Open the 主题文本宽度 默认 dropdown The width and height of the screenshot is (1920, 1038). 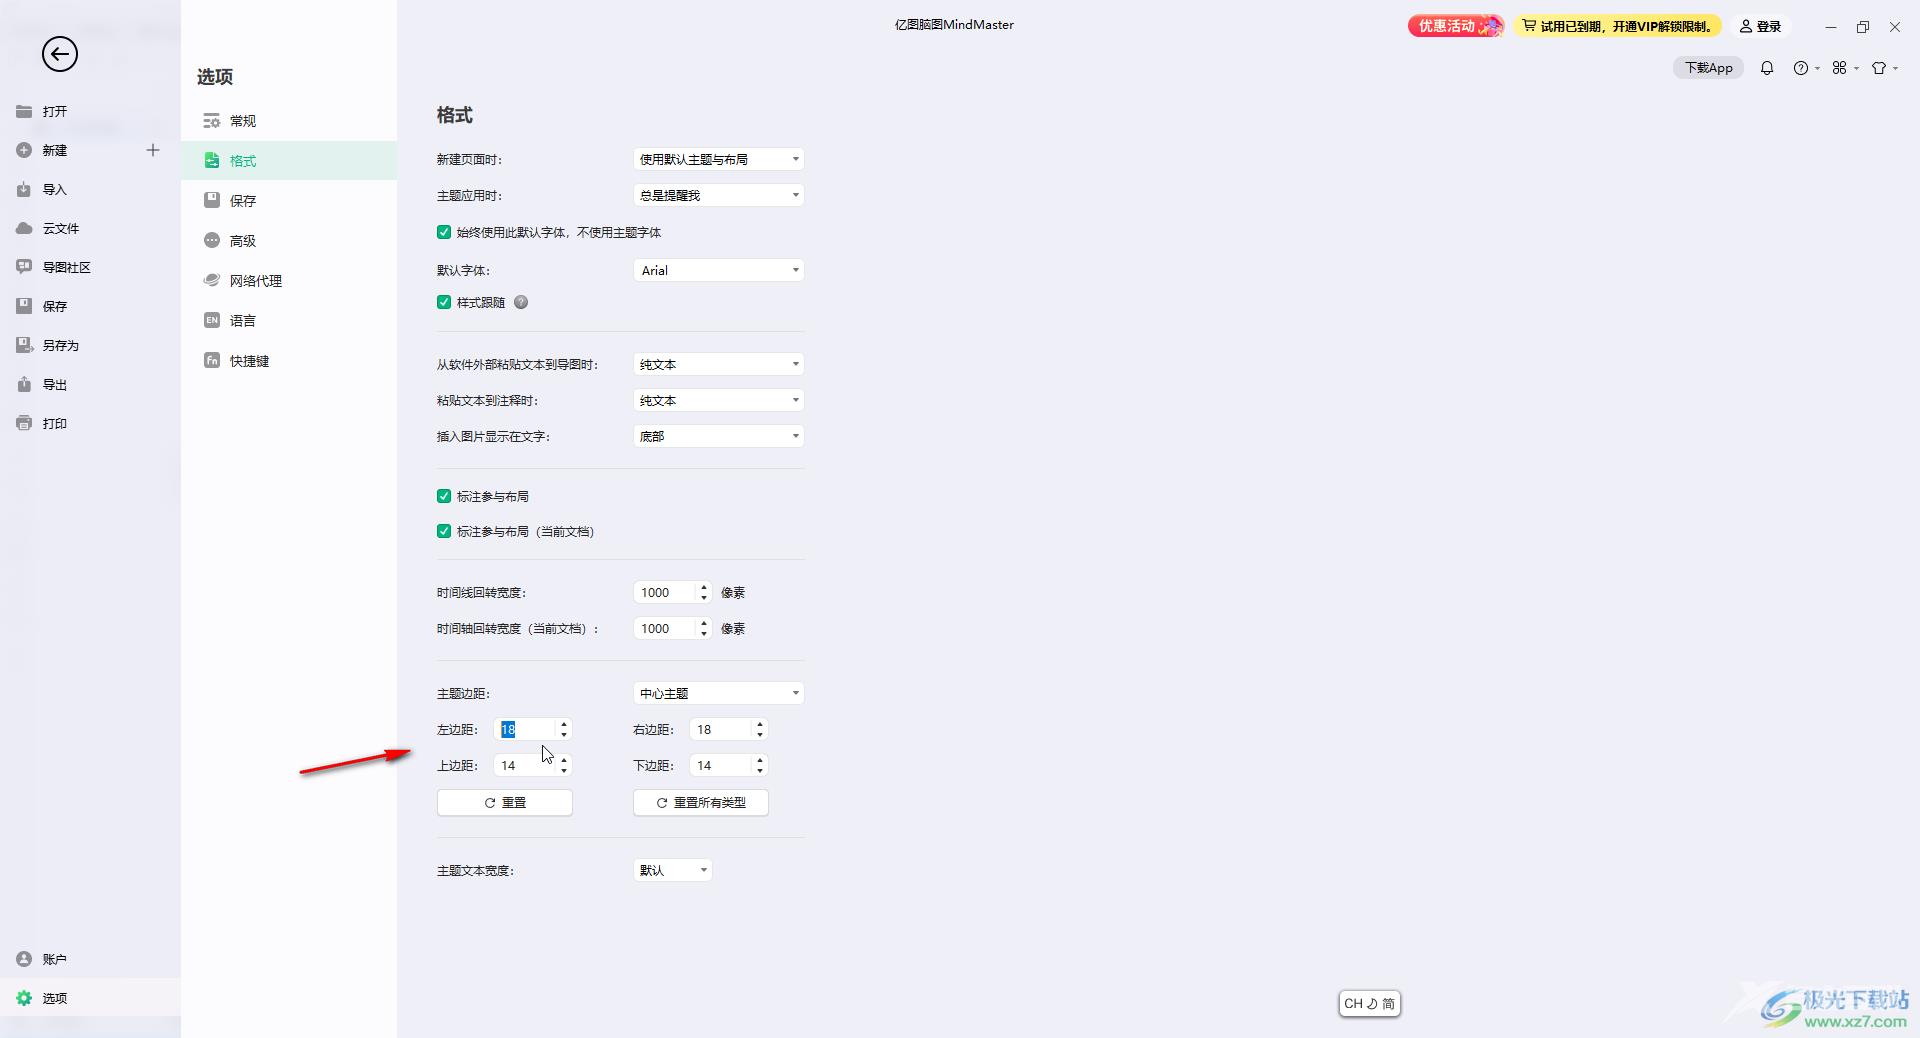click(x=672, y=870)
